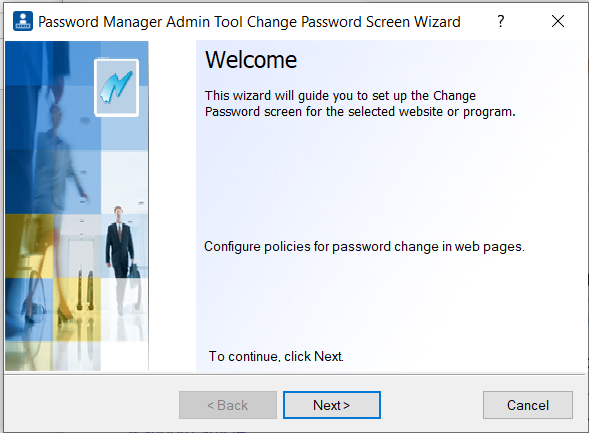Click the blank area below the welcome paragraph
The height and width of the screenshot is (433, 589).
tap(391, 177)
